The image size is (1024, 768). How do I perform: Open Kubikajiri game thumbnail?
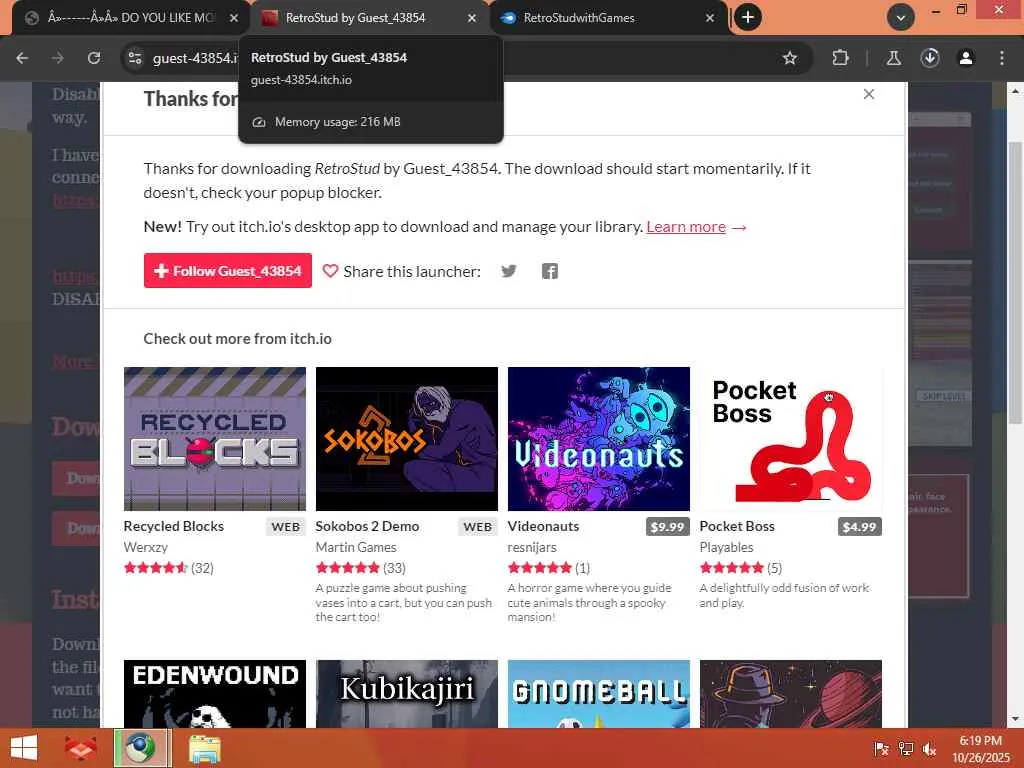click(407, 694)
